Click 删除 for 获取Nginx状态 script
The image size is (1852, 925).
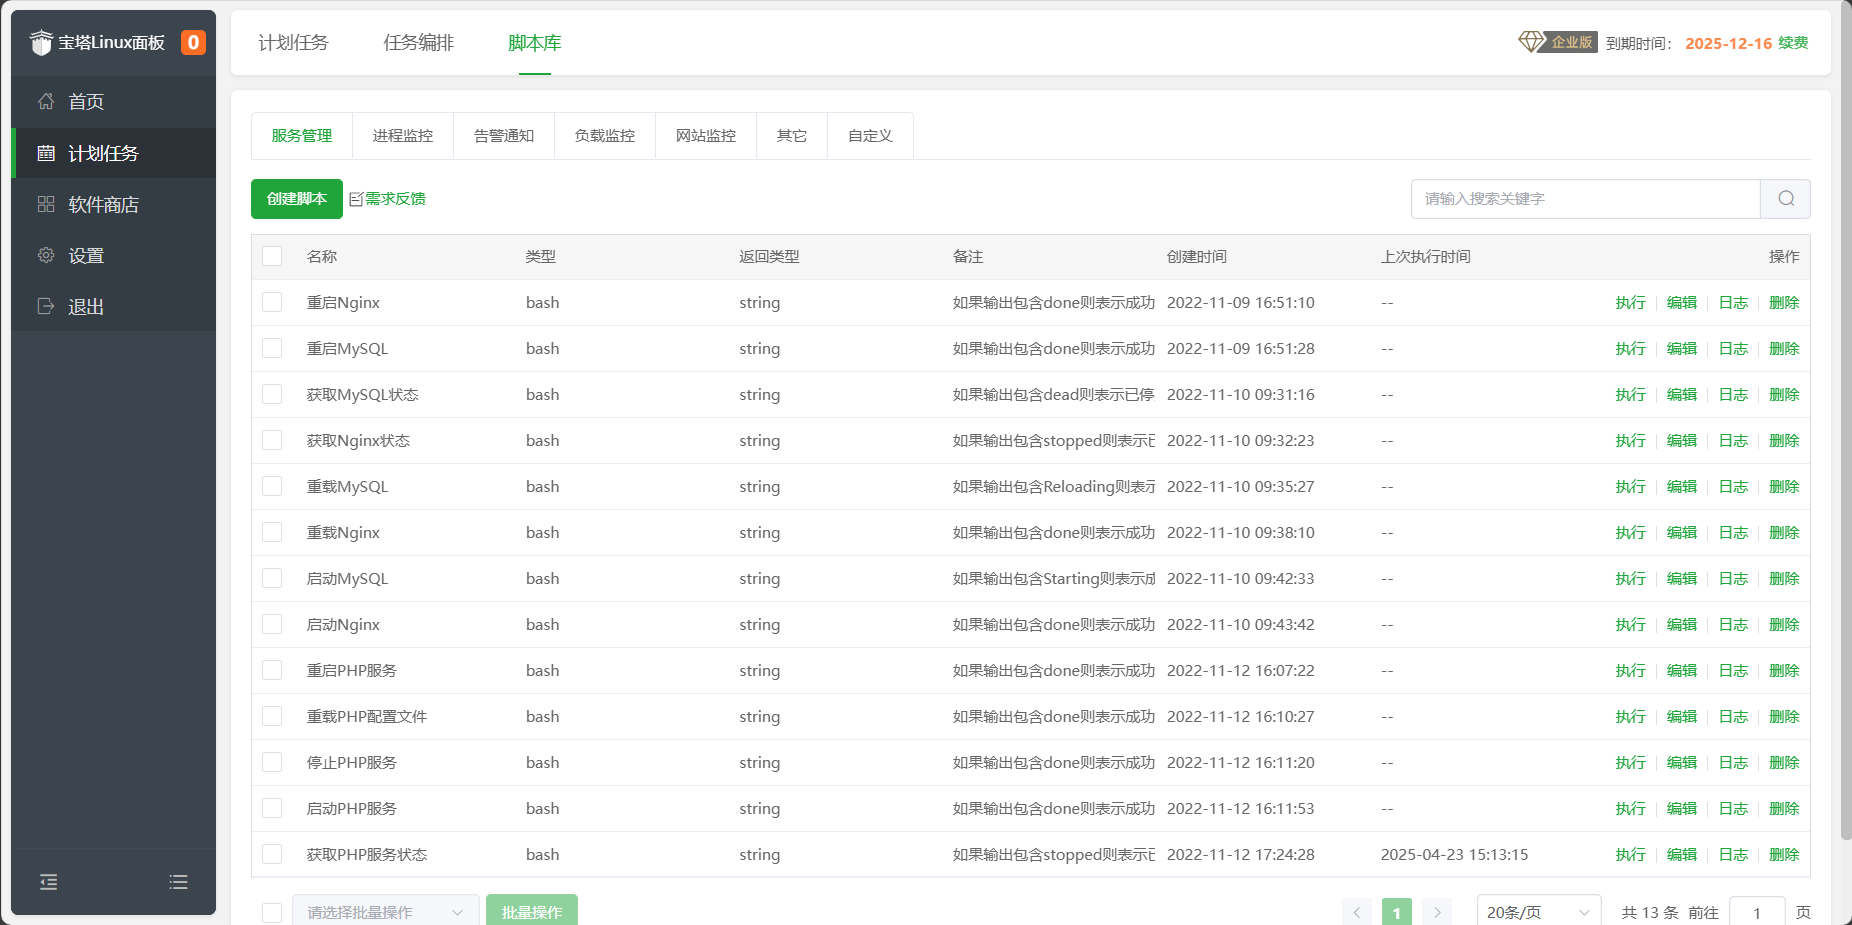coord(1784,440)
